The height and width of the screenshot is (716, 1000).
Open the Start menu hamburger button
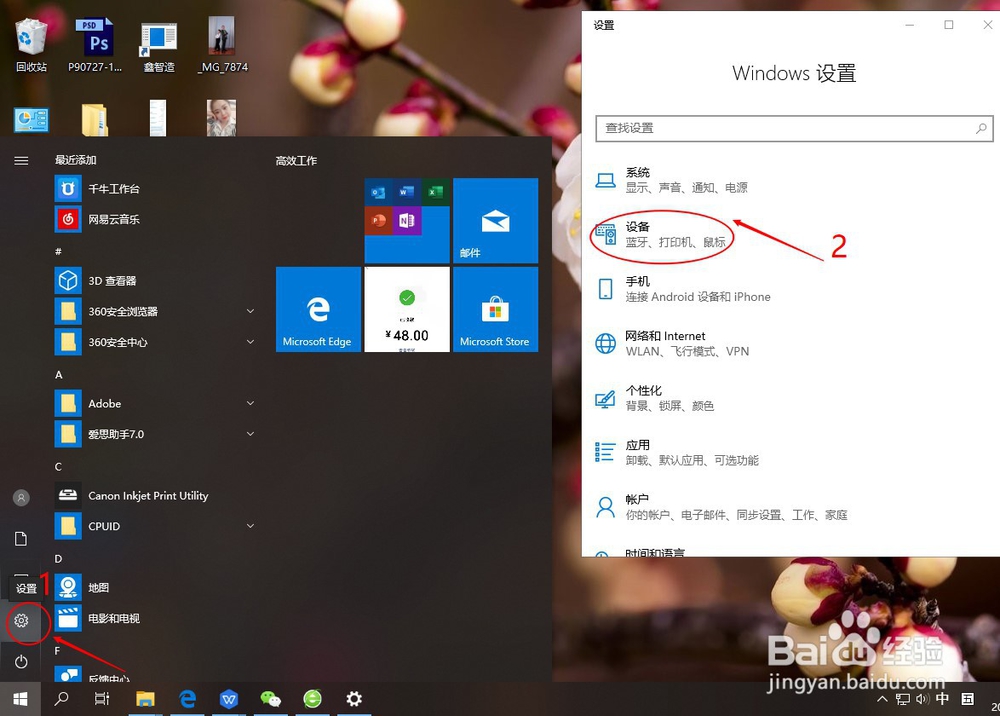click(21, 162)
